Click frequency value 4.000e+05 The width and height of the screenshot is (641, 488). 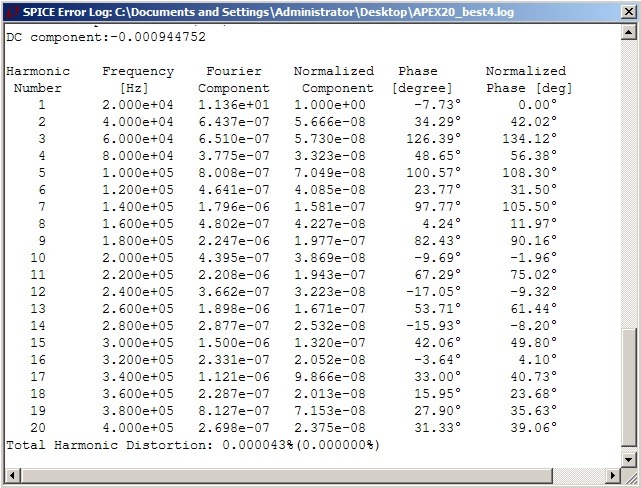click(138, 428)
